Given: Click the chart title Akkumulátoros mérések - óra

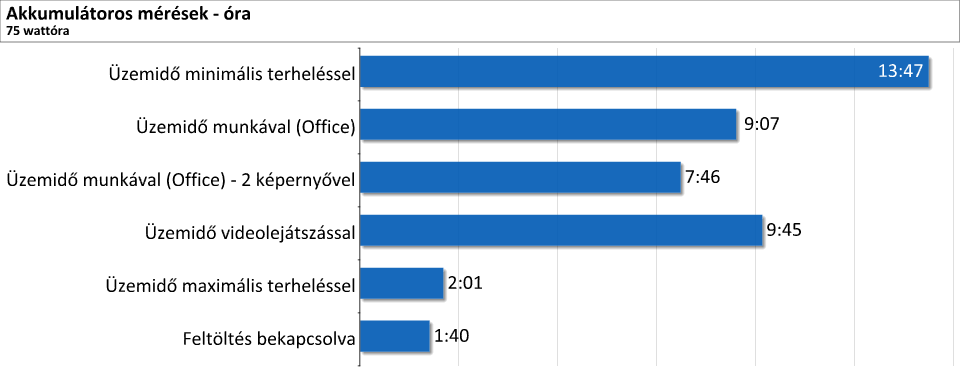Looking at the screenshot, I should pyautogui.click(x=128, y=15).
